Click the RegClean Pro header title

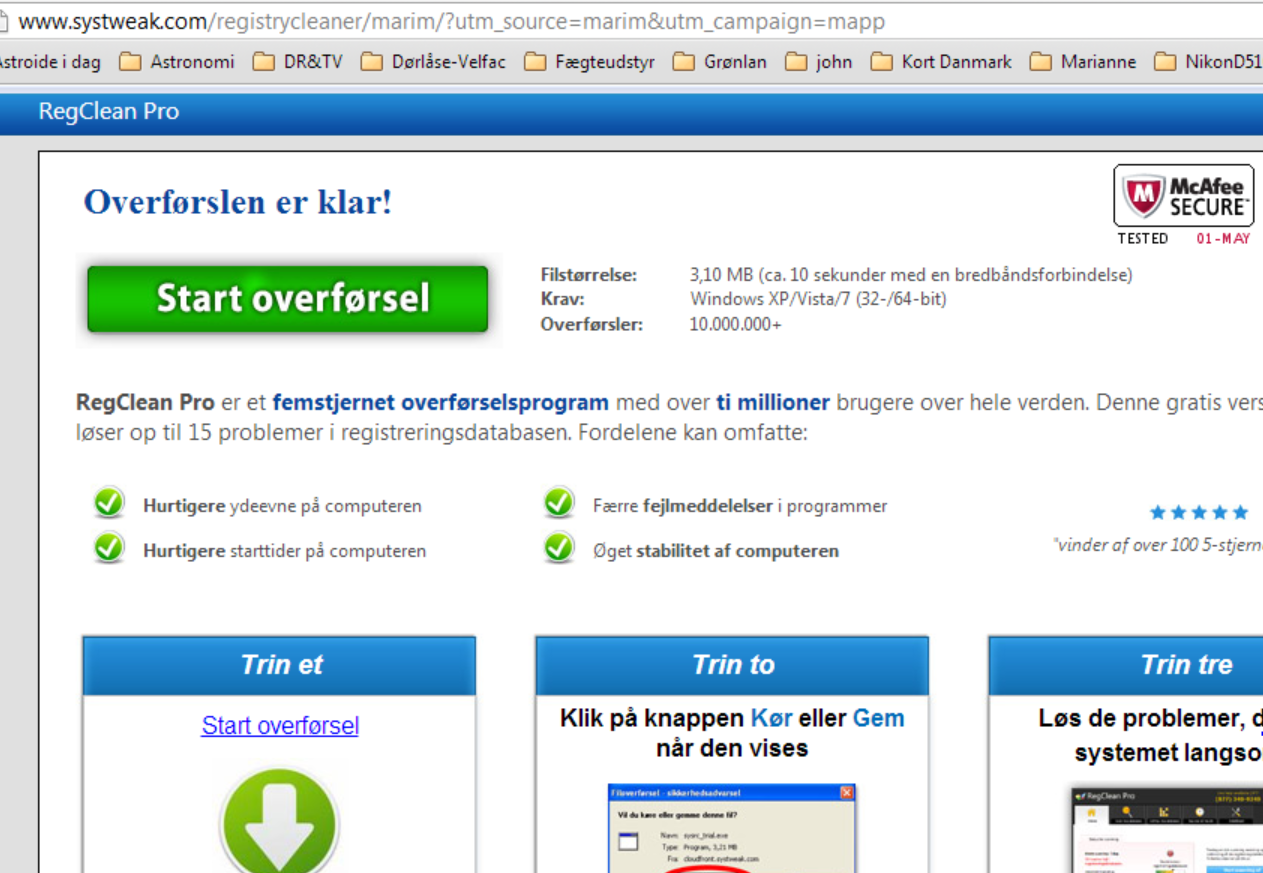[109, 111]
